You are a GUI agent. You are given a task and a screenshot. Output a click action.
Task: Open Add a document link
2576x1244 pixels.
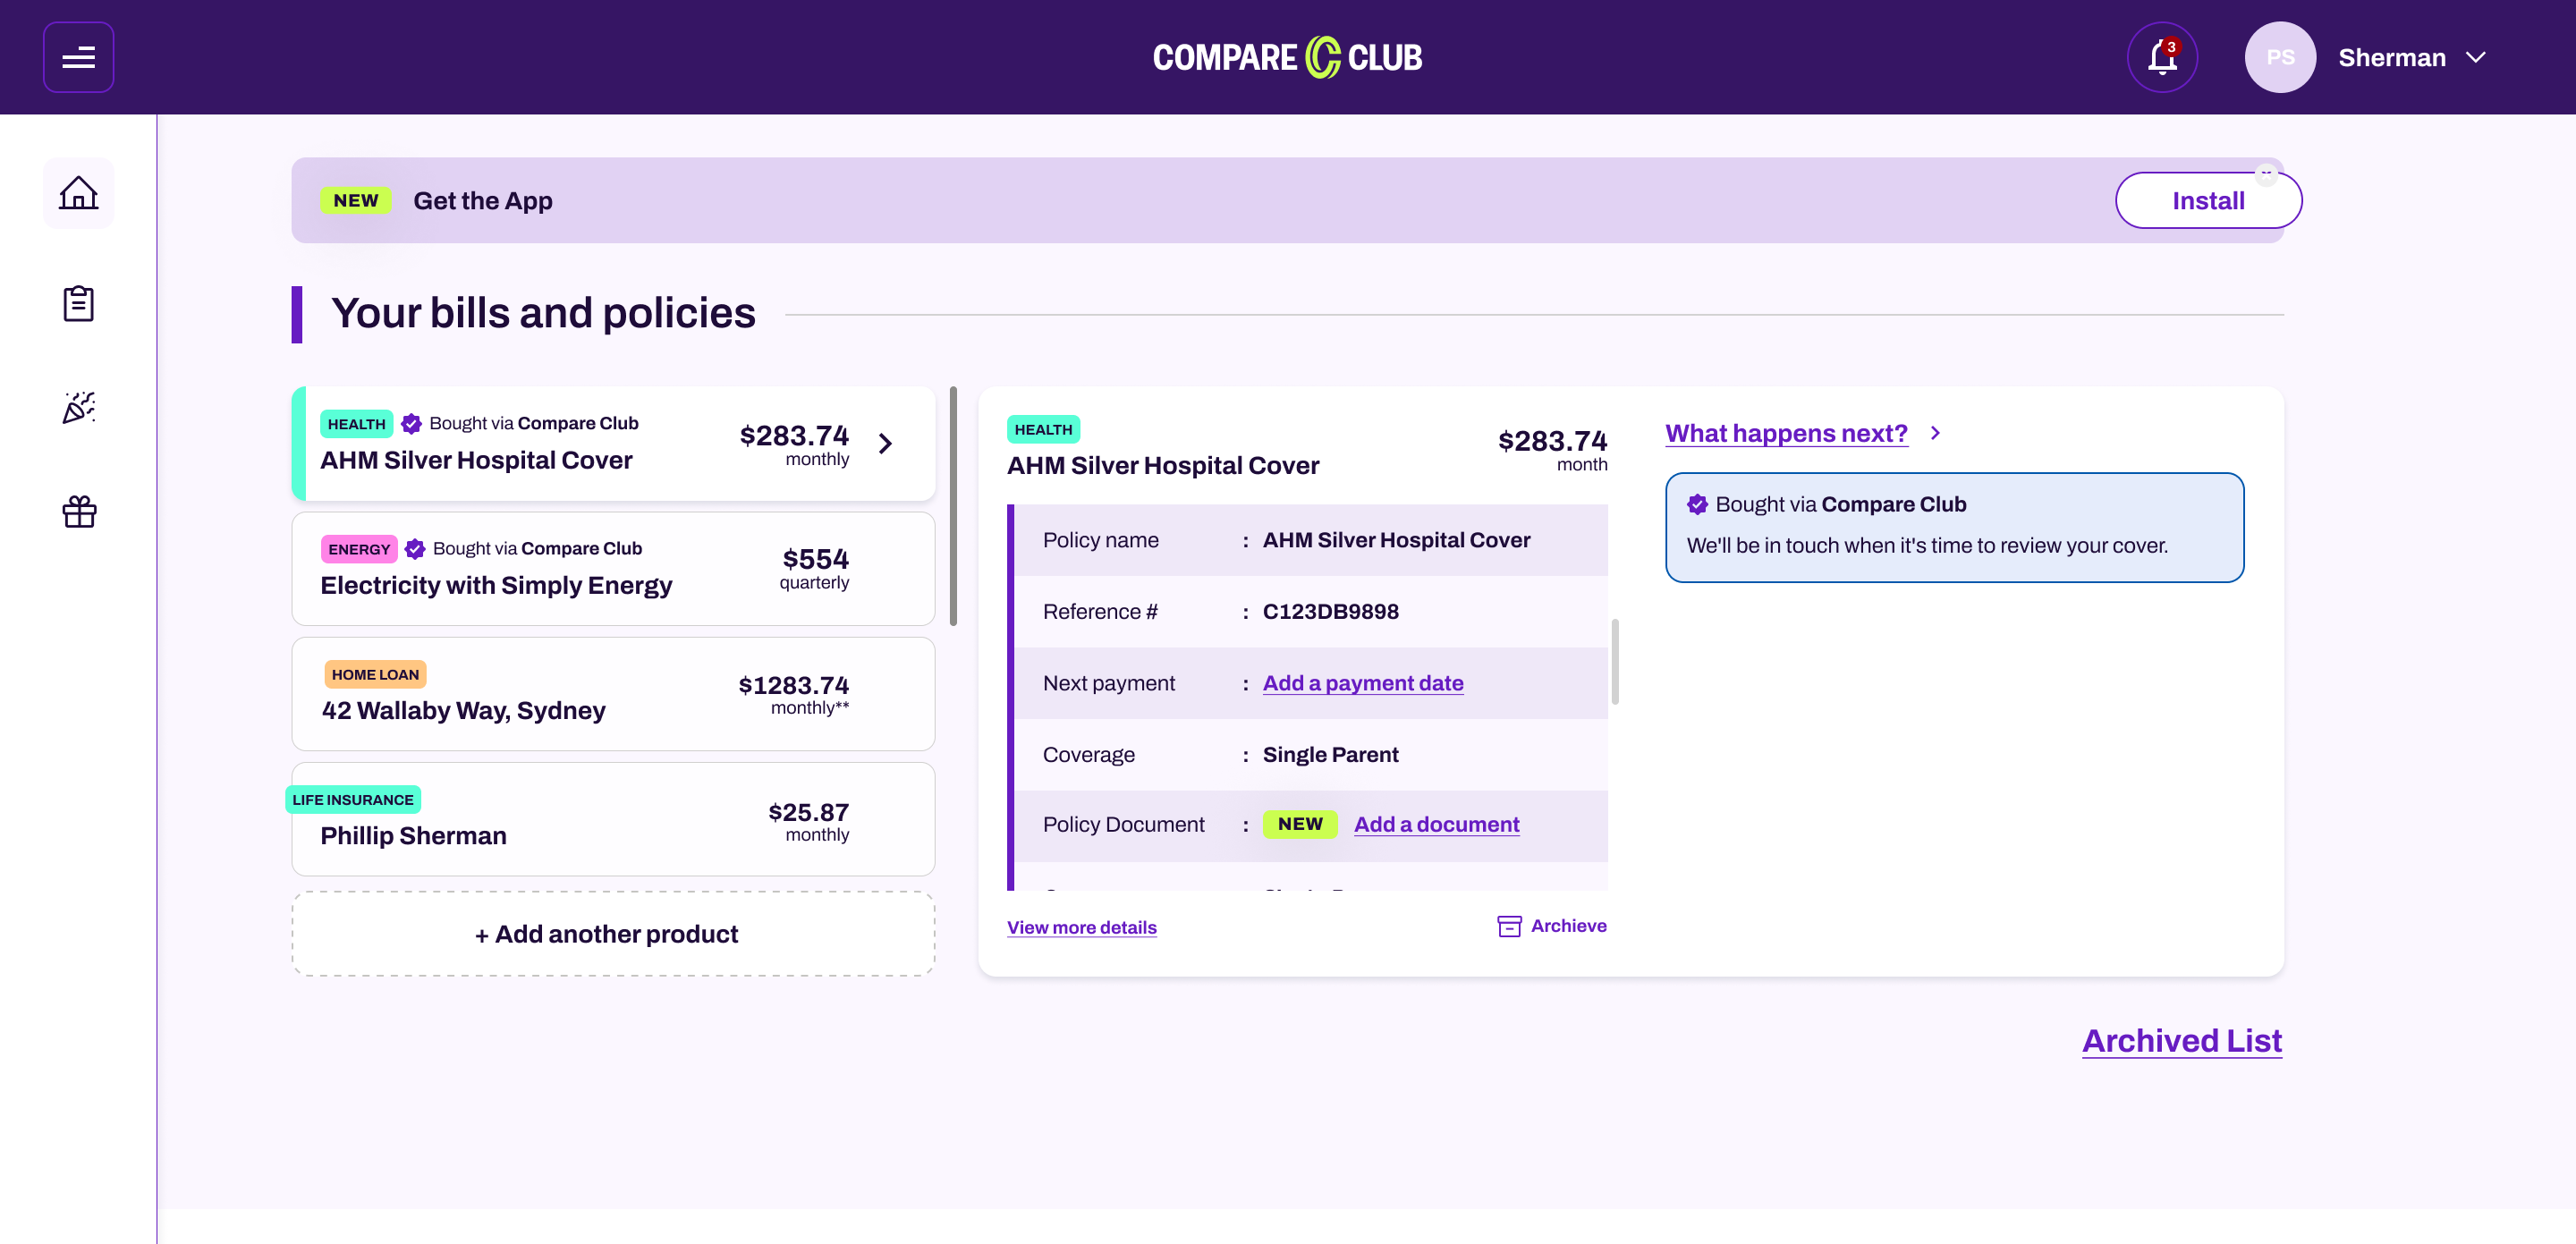coord(1436,824)
